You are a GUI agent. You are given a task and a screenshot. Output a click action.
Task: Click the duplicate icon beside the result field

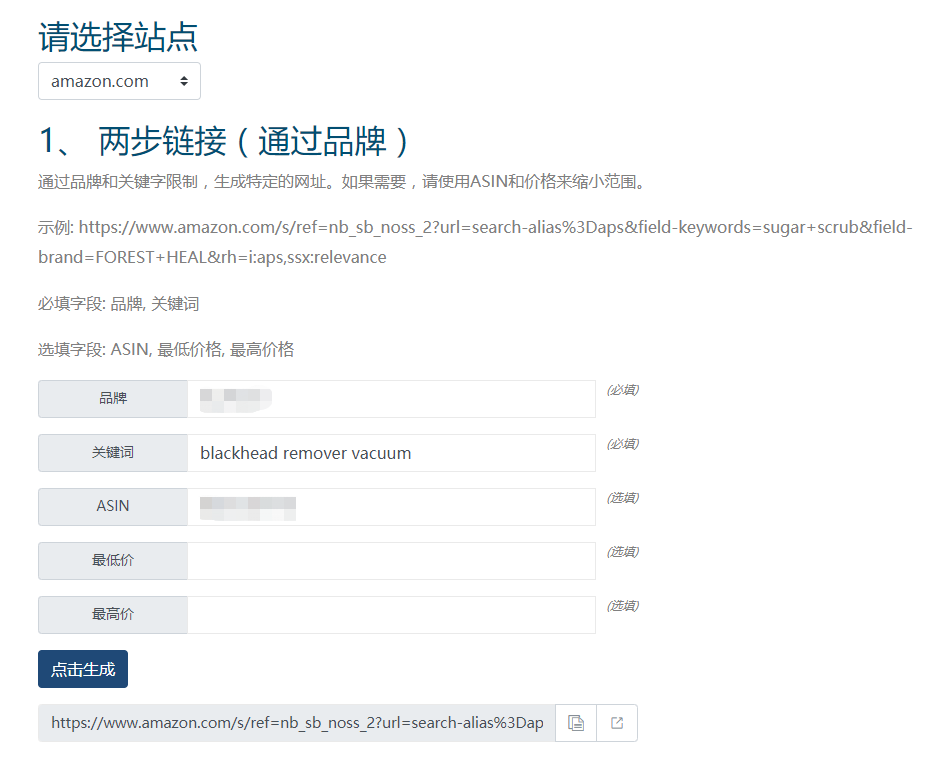pyautogui.click(x=575, y=722)
